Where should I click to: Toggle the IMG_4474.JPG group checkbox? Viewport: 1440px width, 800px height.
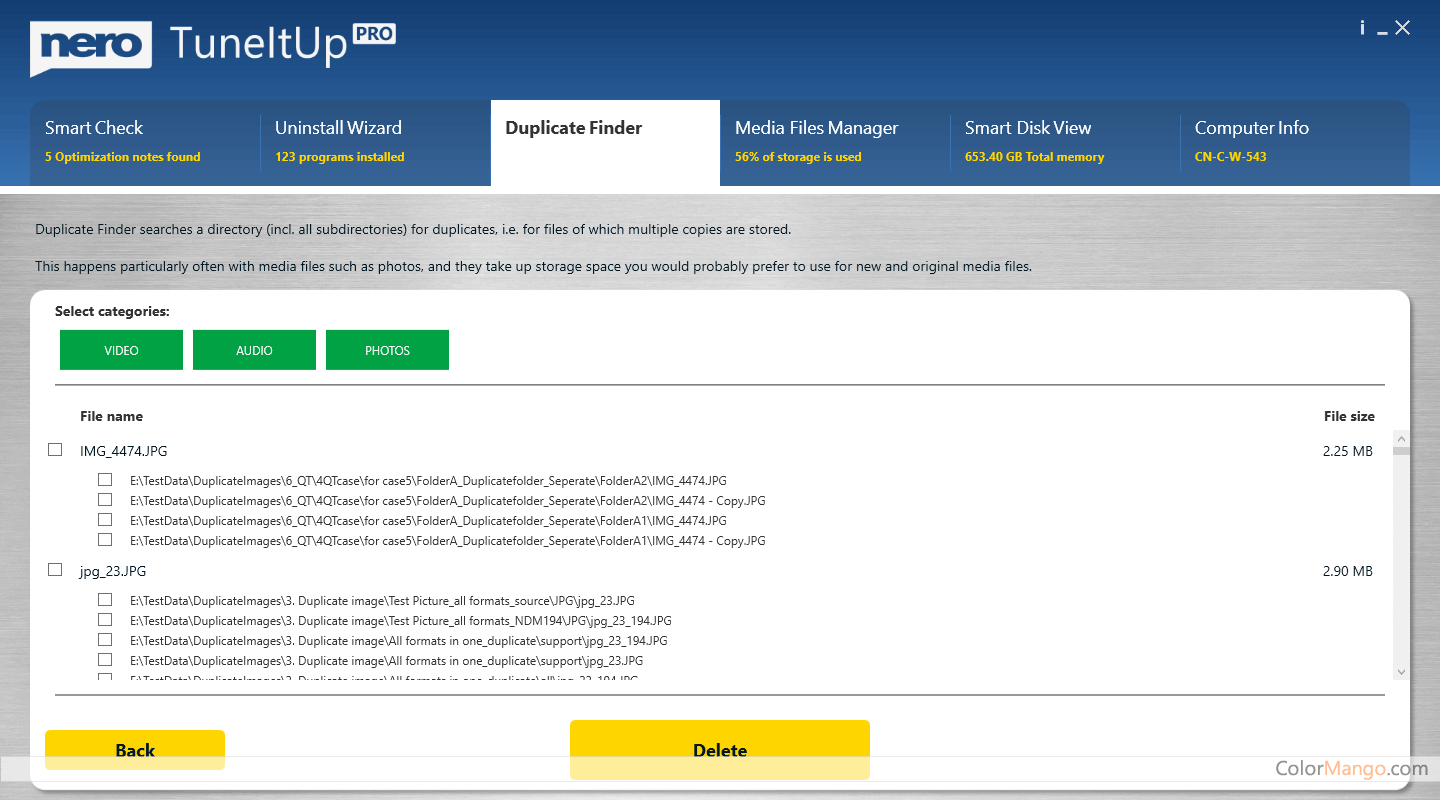55,450
